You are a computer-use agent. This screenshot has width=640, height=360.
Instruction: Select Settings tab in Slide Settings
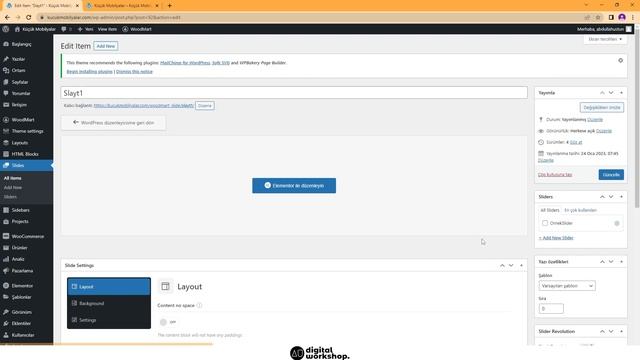[x=109, y=320]
